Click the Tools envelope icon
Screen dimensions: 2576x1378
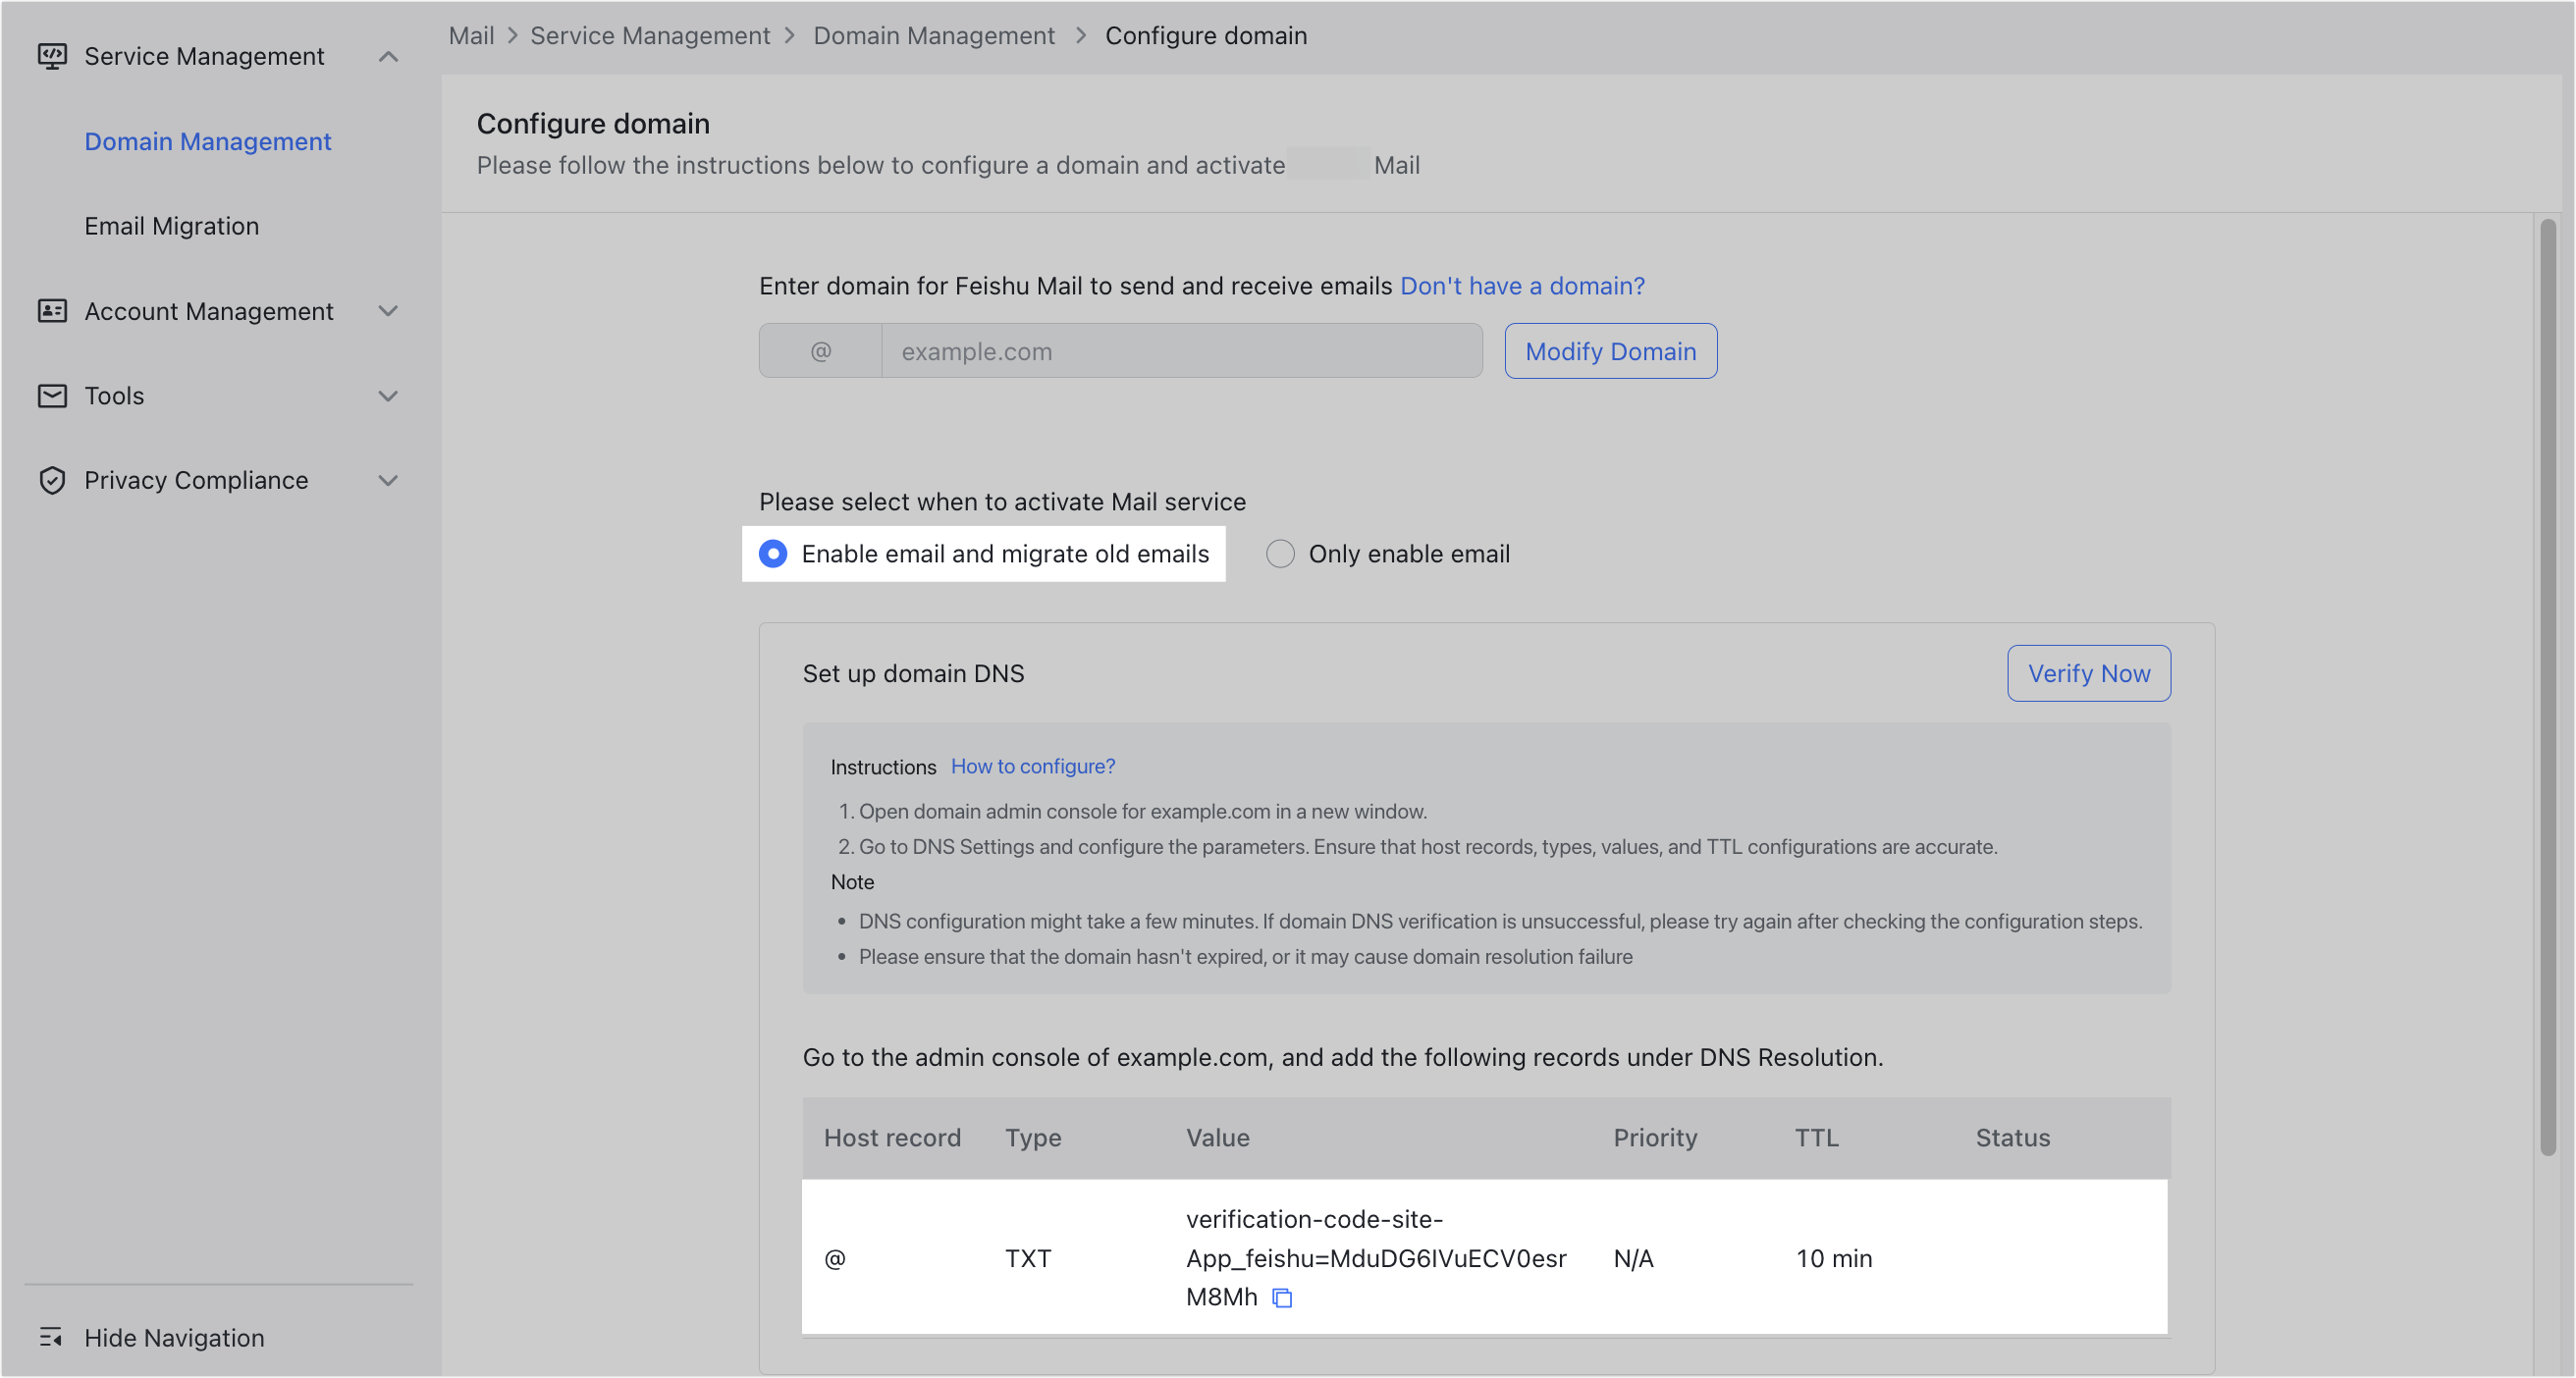(52, 395)
